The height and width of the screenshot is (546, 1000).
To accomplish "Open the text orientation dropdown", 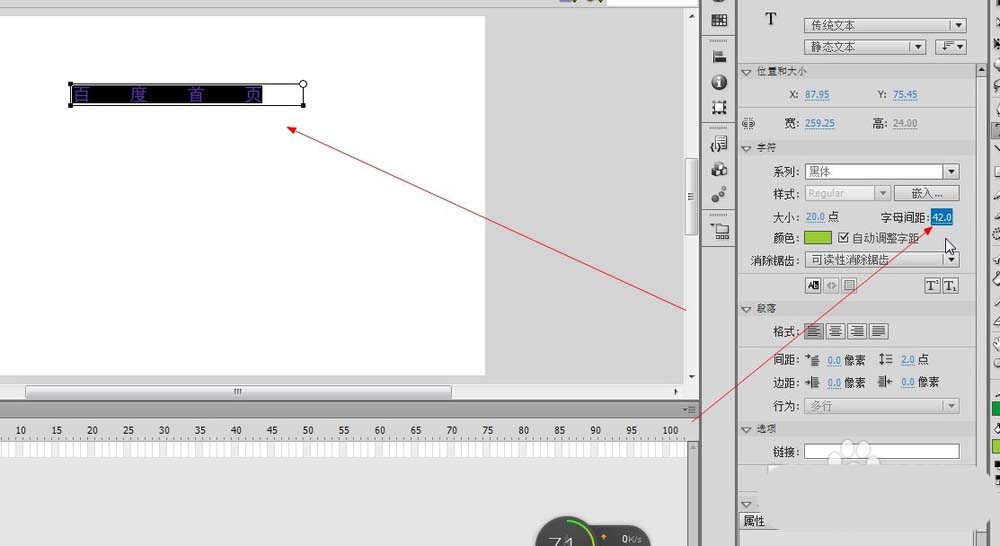I will coord(950,47).
